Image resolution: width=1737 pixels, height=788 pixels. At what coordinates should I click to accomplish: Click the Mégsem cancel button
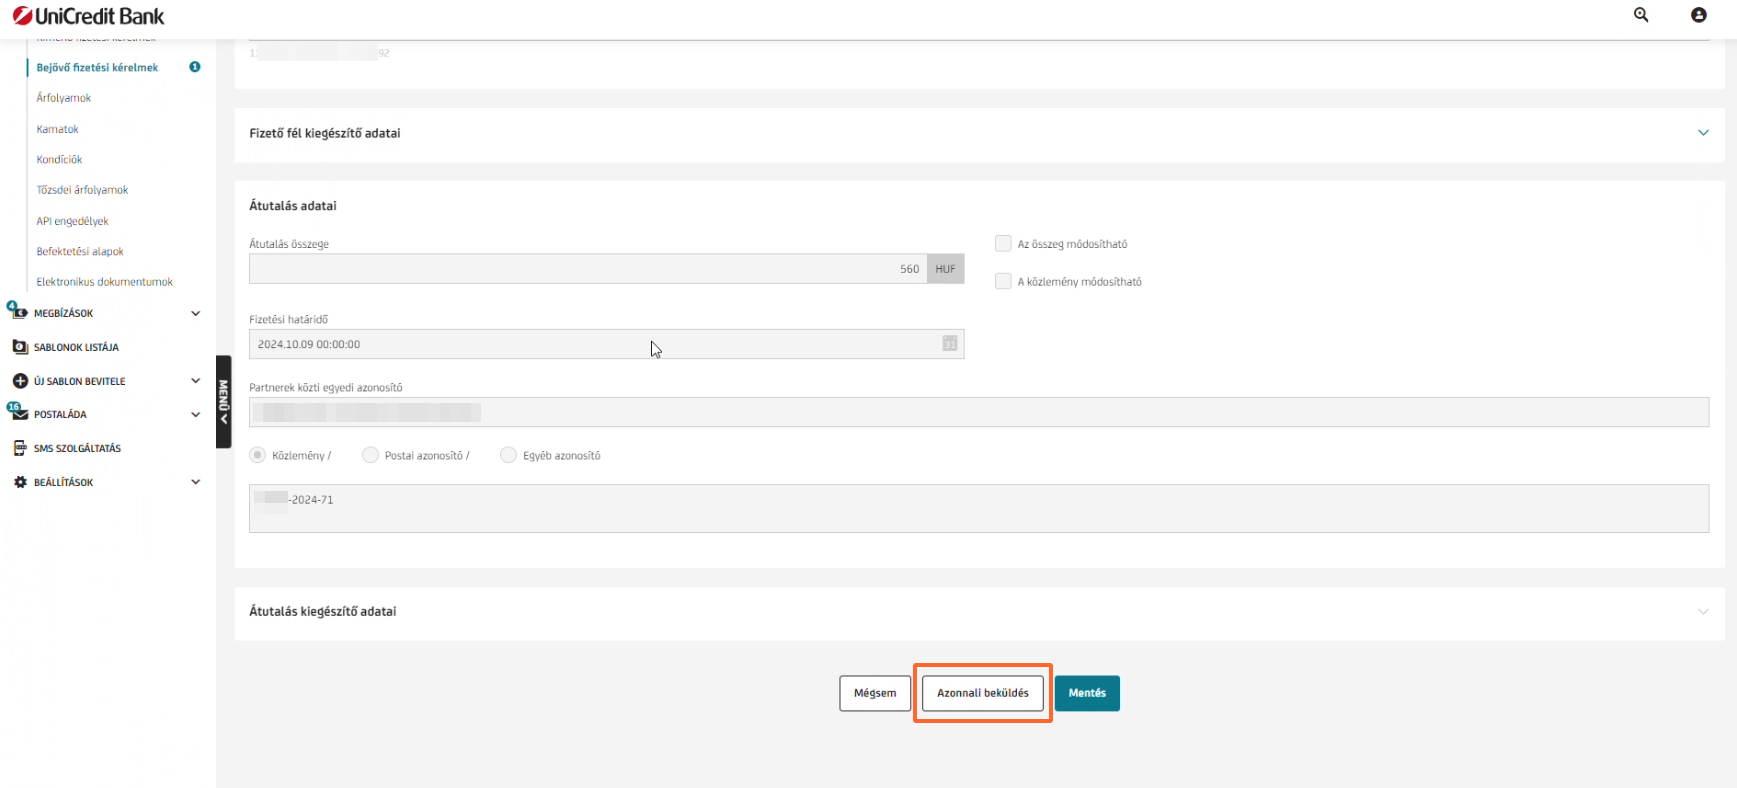click(875, 693)
